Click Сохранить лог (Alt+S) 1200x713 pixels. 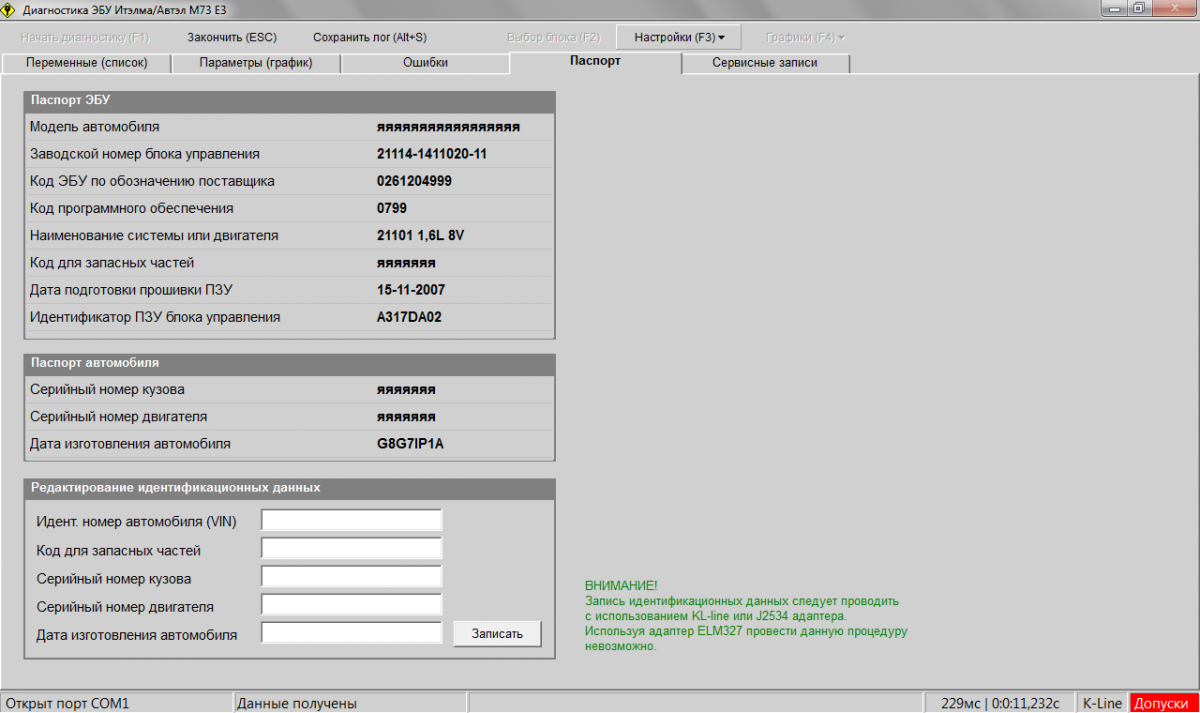(369, 37)
